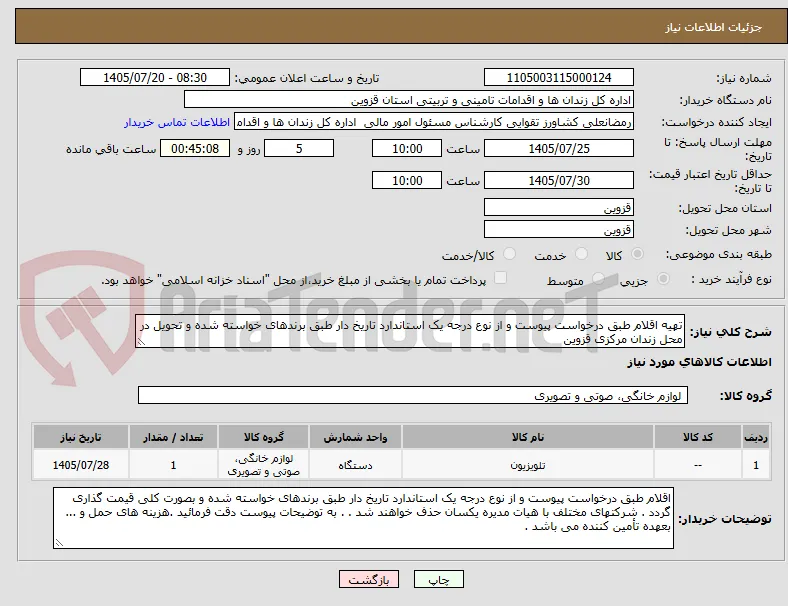Click the نام کالا column header
The width and height of the screenshot is (788, 606).
(x=528, y=437)
